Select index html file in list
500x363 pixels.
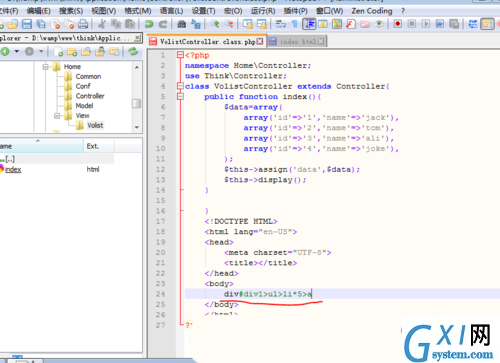pos(13,169)
